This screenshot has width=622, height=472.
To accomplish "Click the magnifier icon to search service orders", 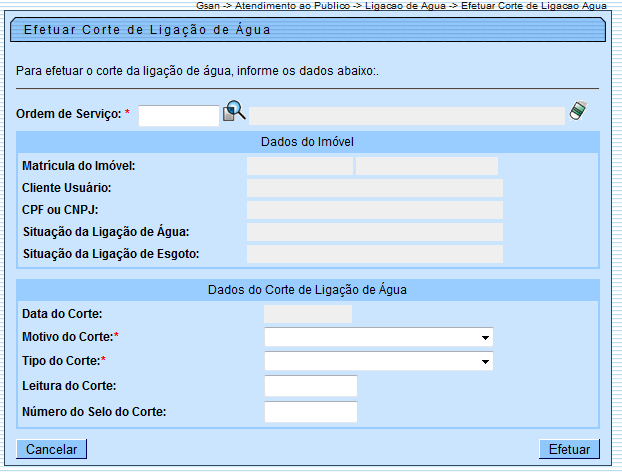I will (234, 112).
